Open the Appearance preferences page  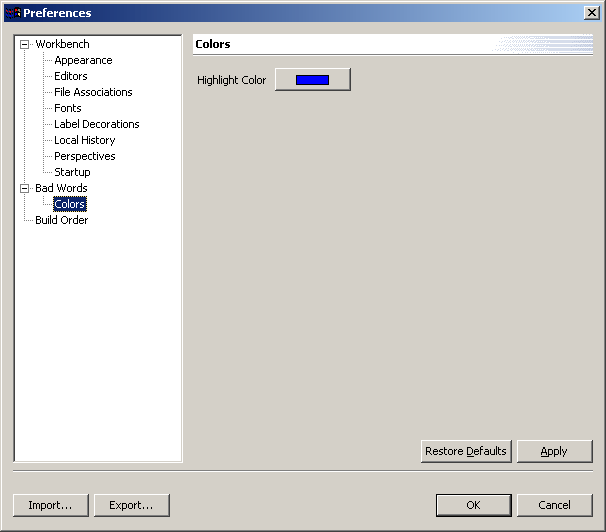pyautogui.click(x=83, y=60)
